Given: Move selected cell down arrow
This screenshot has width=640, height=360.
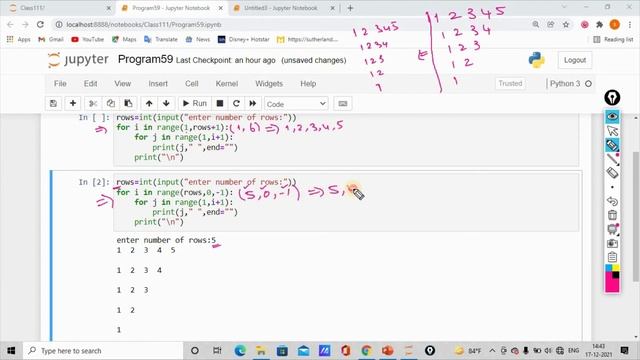Looking at the screenshot, I should coord(166,104).
